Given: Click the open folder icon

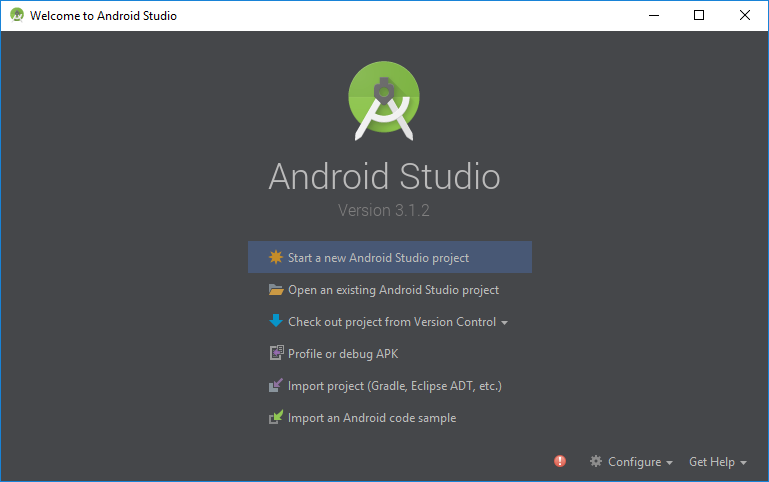Looking at the screenshot, I should (x=276, y=290).
